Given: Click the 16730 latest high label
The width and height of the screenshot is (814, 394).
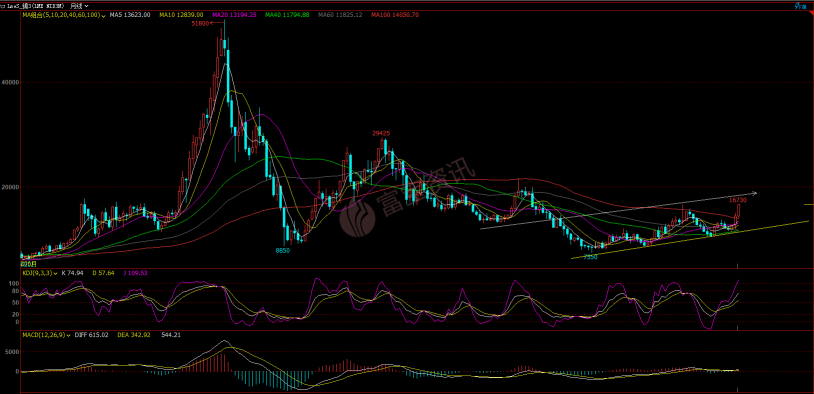Looking at the screenshot, I should click(x=738, y=200).
